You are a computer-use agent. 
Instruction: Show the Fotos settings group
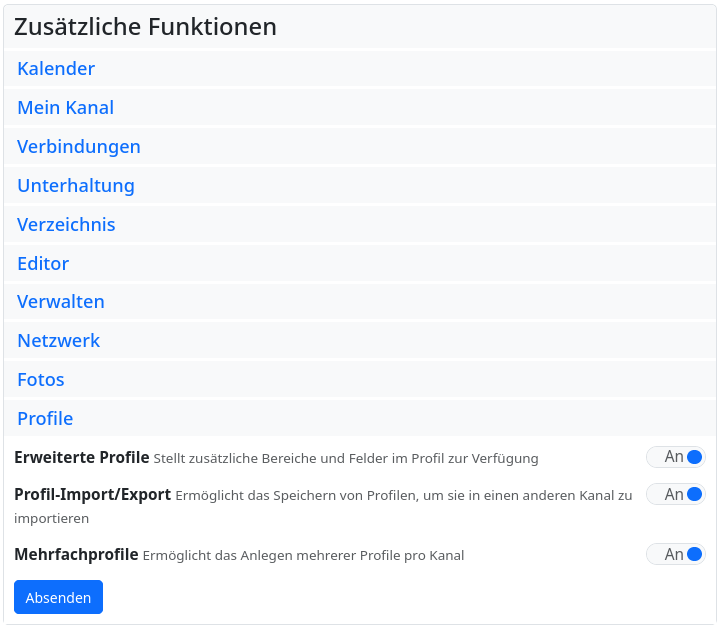point(41,380)
